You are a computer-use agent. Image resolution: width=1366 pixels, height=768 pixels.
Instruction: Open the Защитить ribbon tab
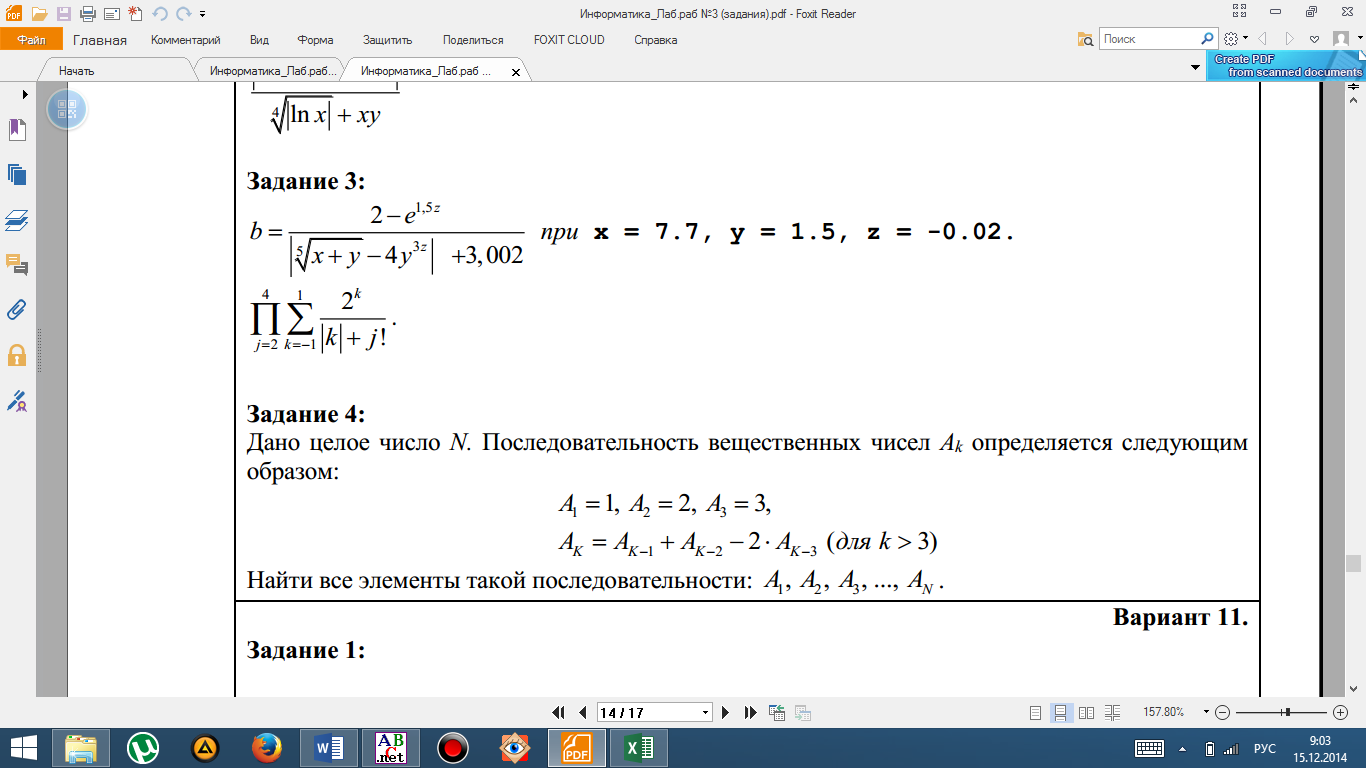pyautogui.click(x=388, y=40)
